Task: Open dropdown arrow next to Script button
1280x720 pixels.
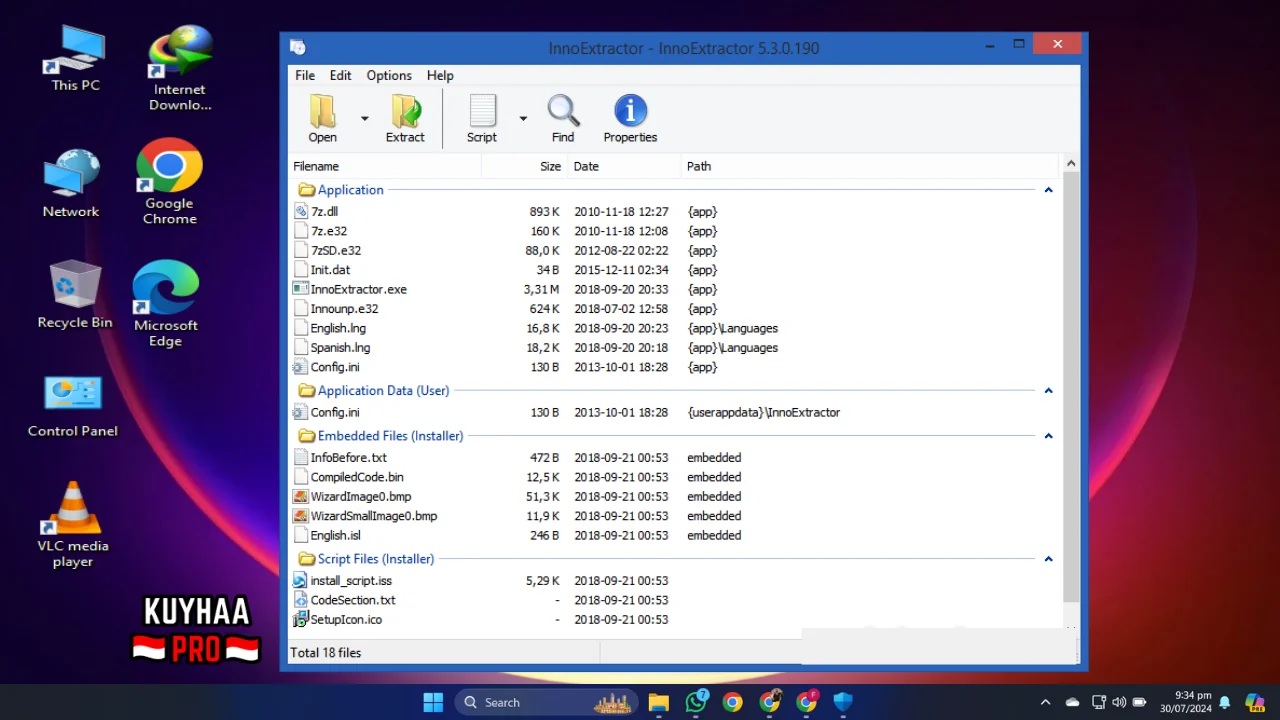Action: coord(522,118)
